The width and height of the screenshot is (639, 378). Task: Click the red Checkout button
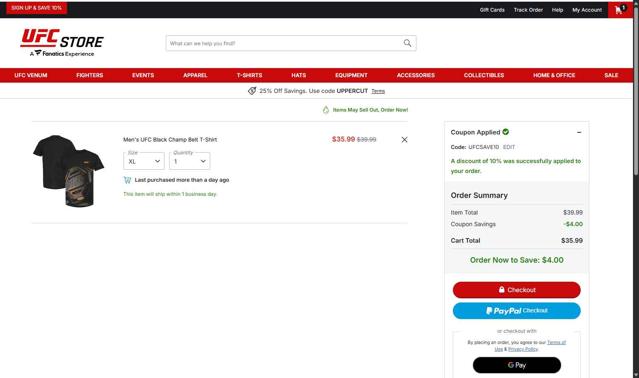[x=516, y=290]
